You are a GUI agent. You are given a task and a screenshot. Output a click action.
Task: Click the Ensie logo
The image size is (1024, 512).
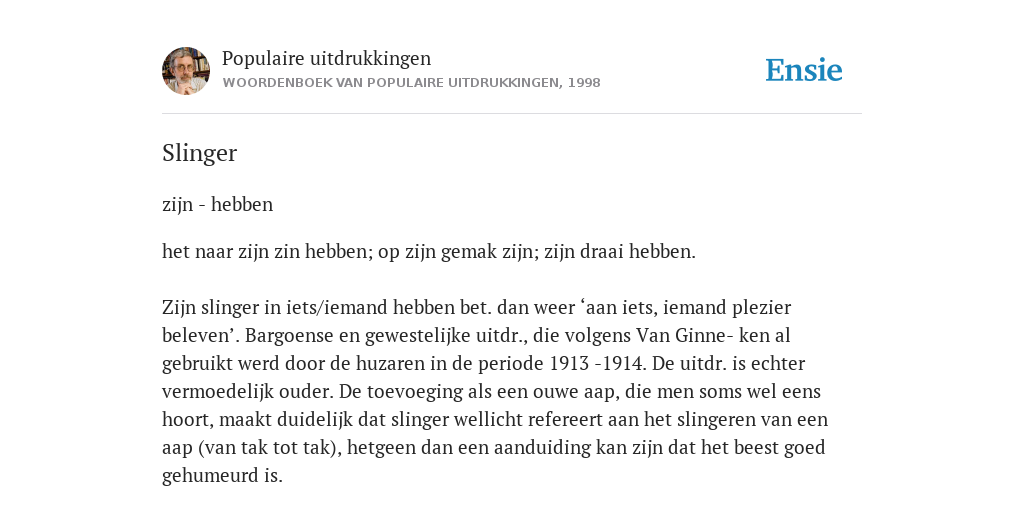[804, 71]
